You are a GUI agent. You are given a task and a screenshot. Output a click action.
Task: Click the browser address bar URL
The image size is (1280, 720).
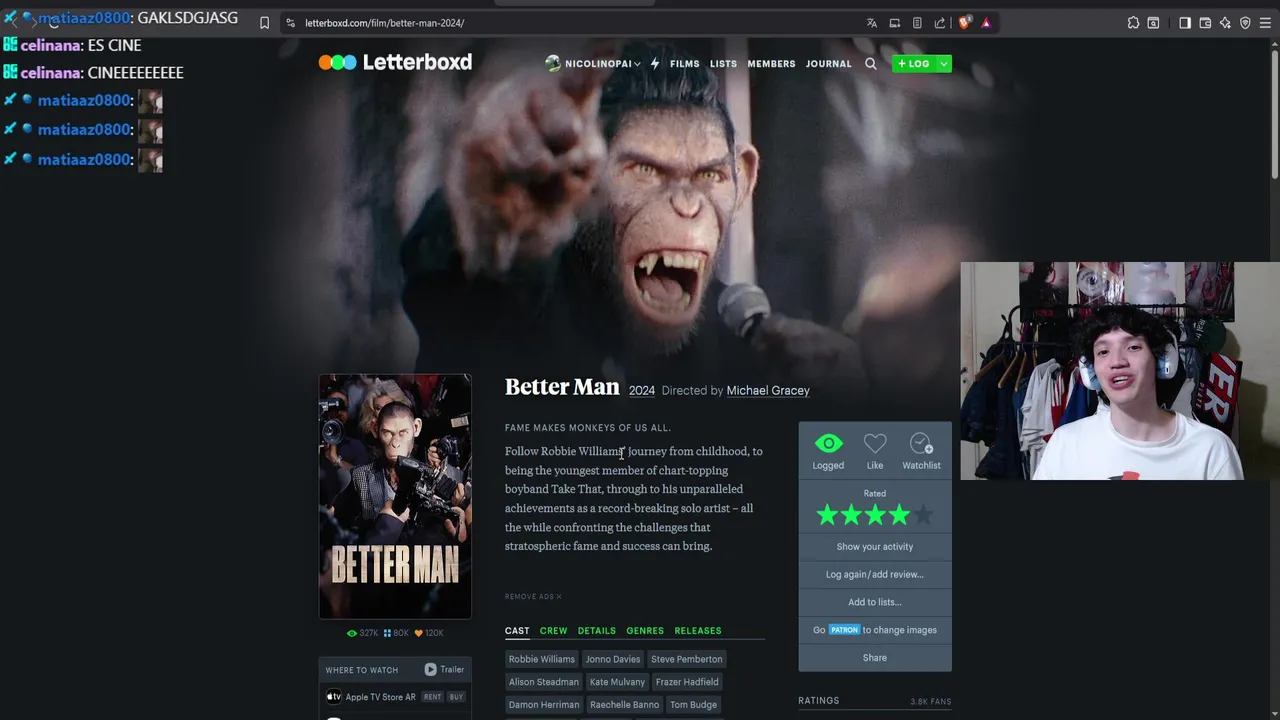pyautogui.click(x=385, y=23)
